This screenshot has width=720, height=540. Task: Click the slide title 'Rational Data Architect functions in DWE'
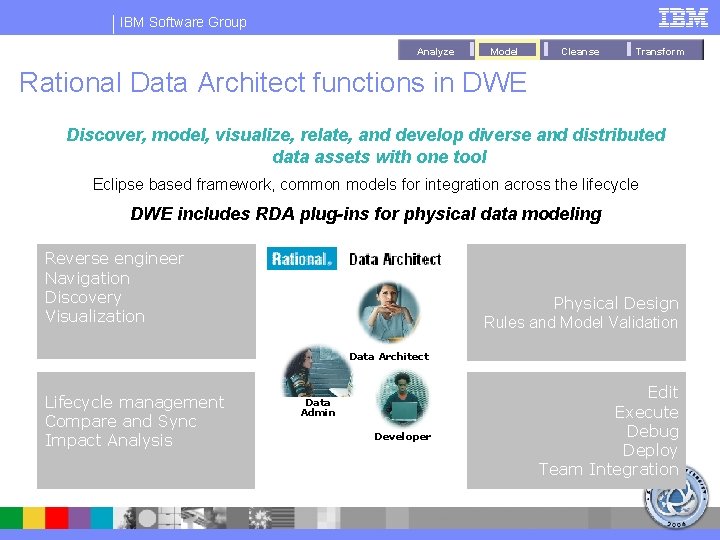pyautogui.click(x=273, y=83)
